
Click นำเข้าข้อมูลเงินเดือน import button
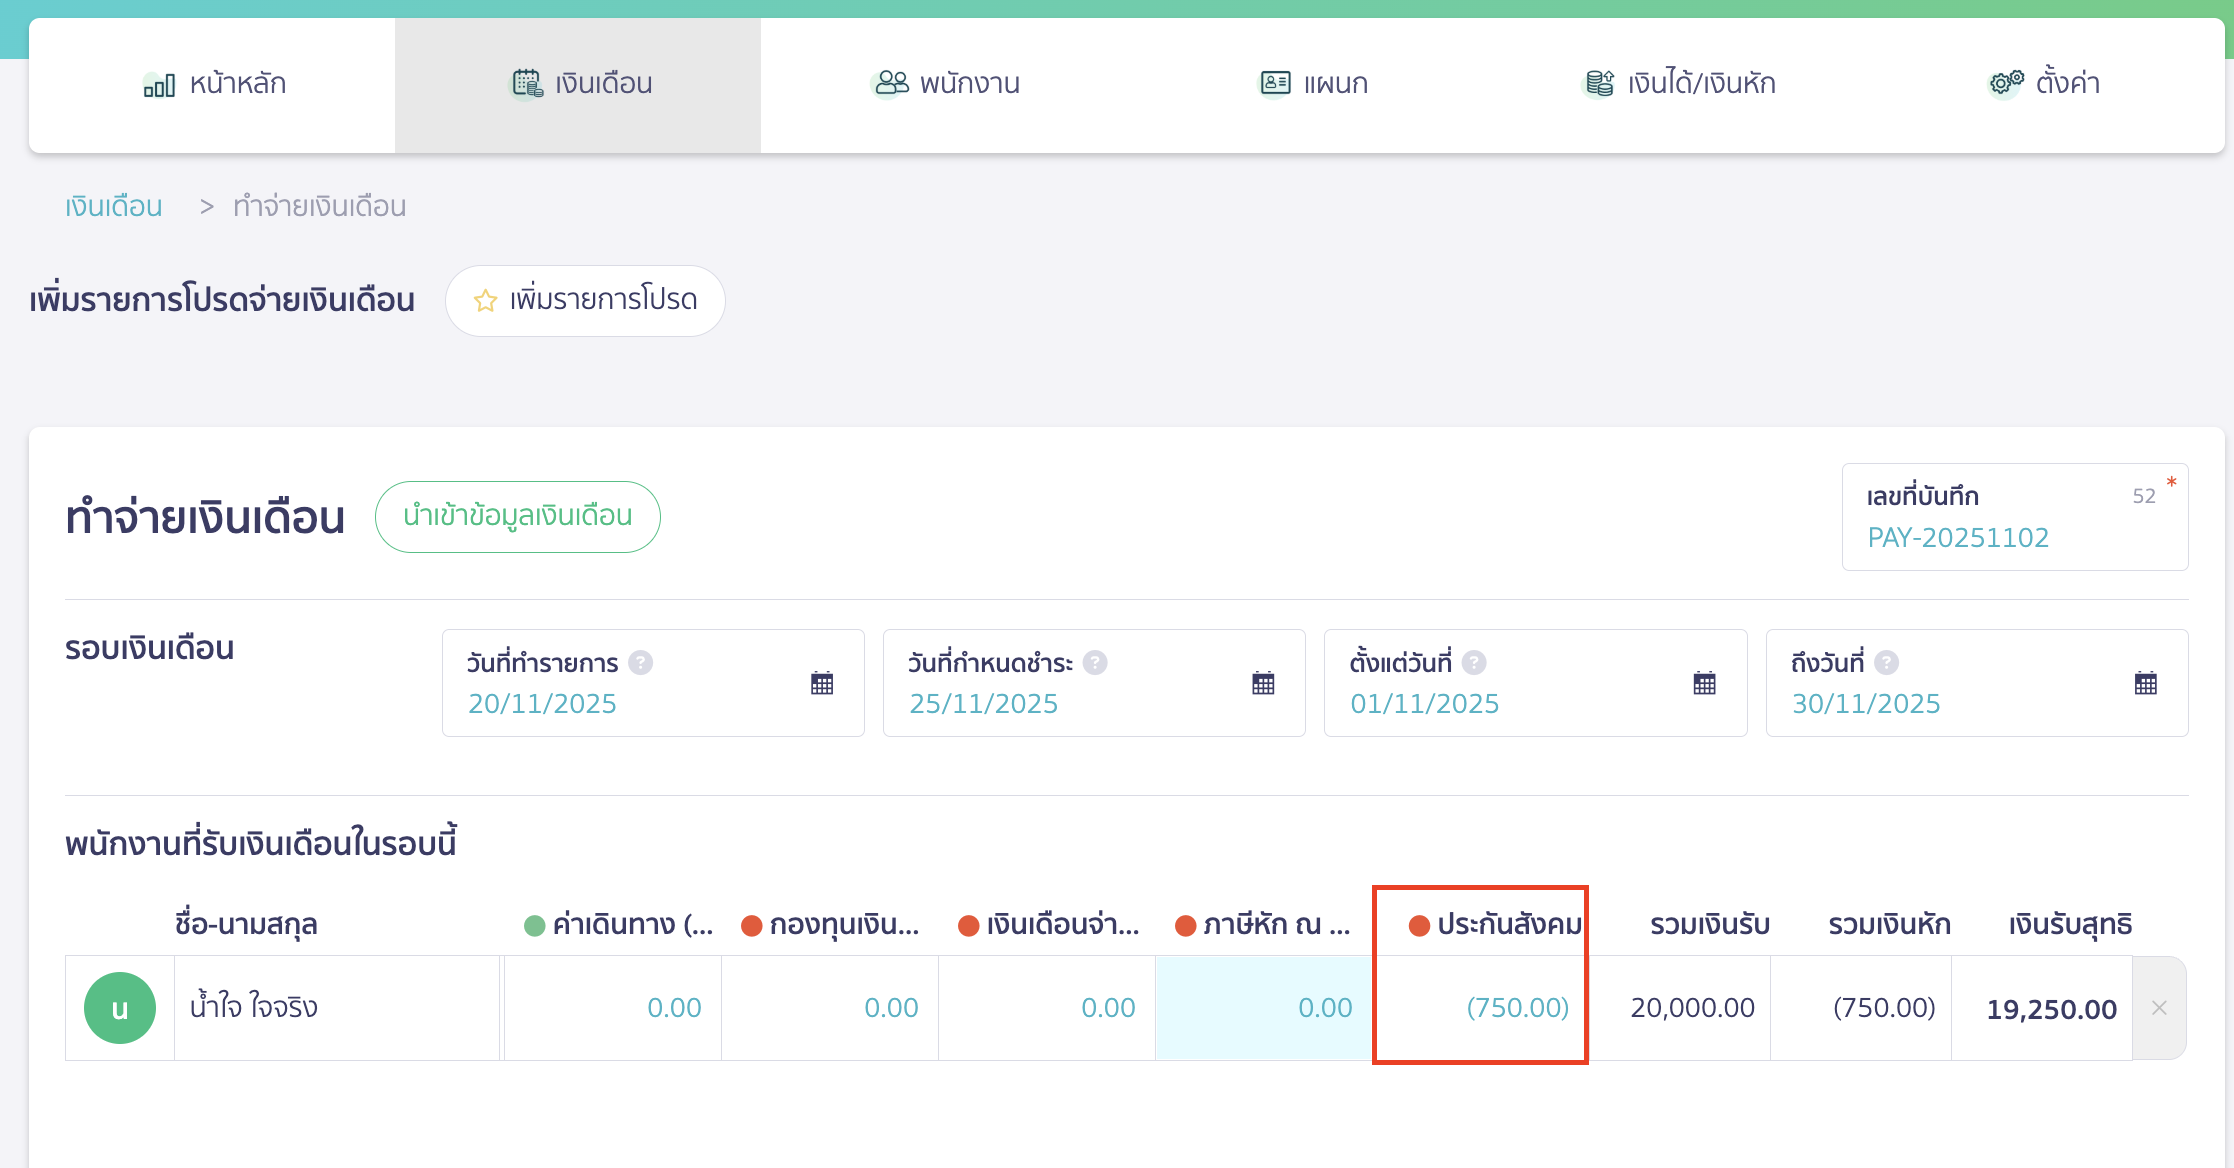[x=517, y=516]
